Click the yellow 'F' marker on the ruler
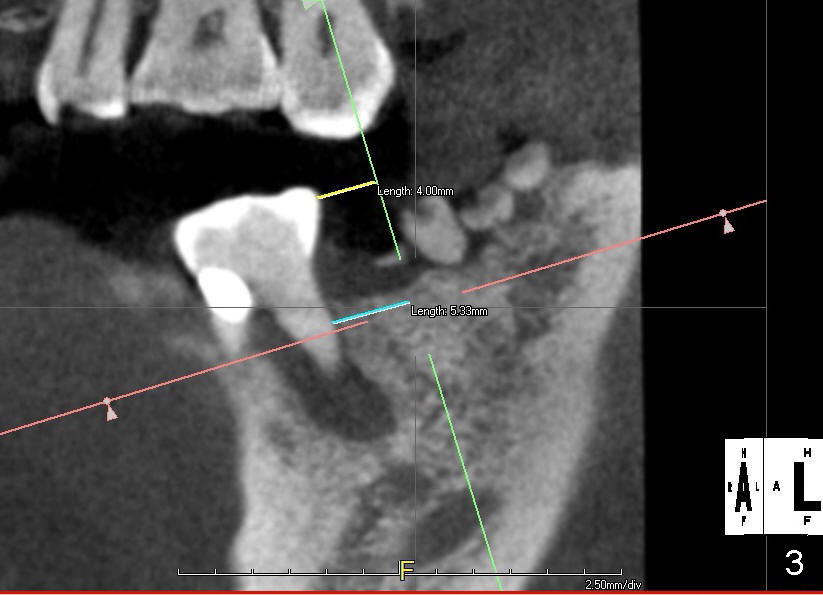 [x=406, y=571]
